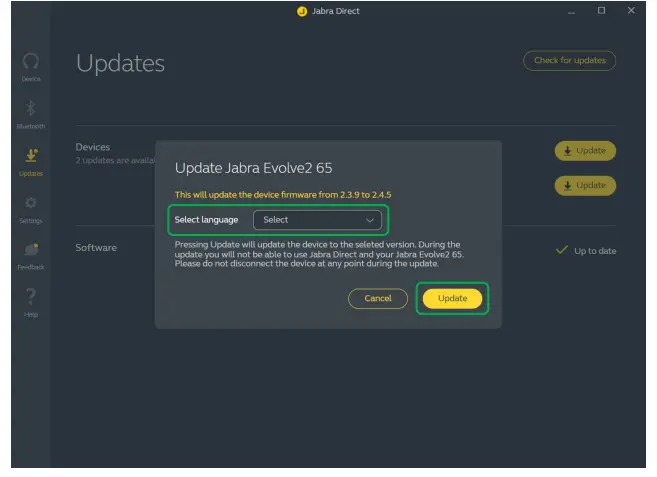Click Check for updates button

tap(569, 61)
